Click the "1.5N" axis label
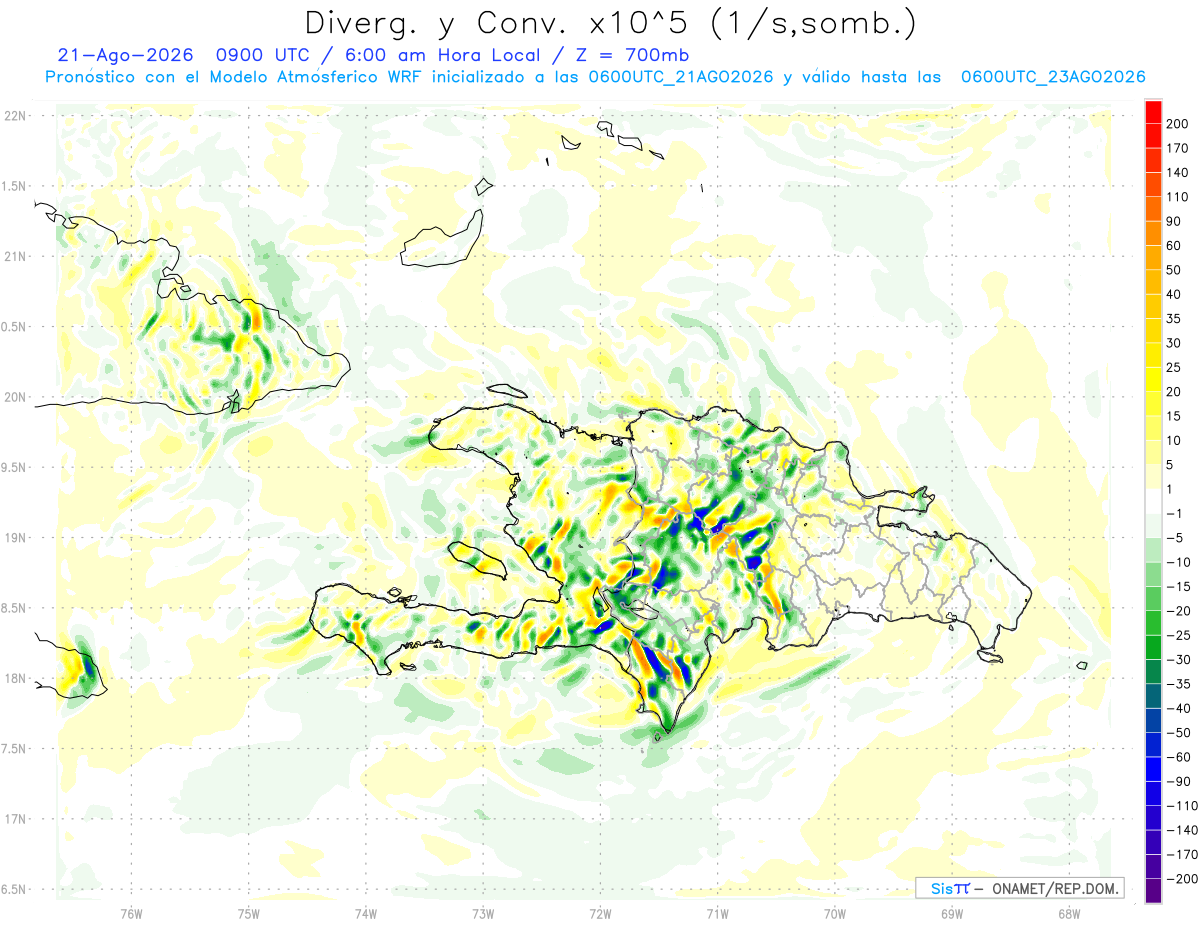 (15, 186)
